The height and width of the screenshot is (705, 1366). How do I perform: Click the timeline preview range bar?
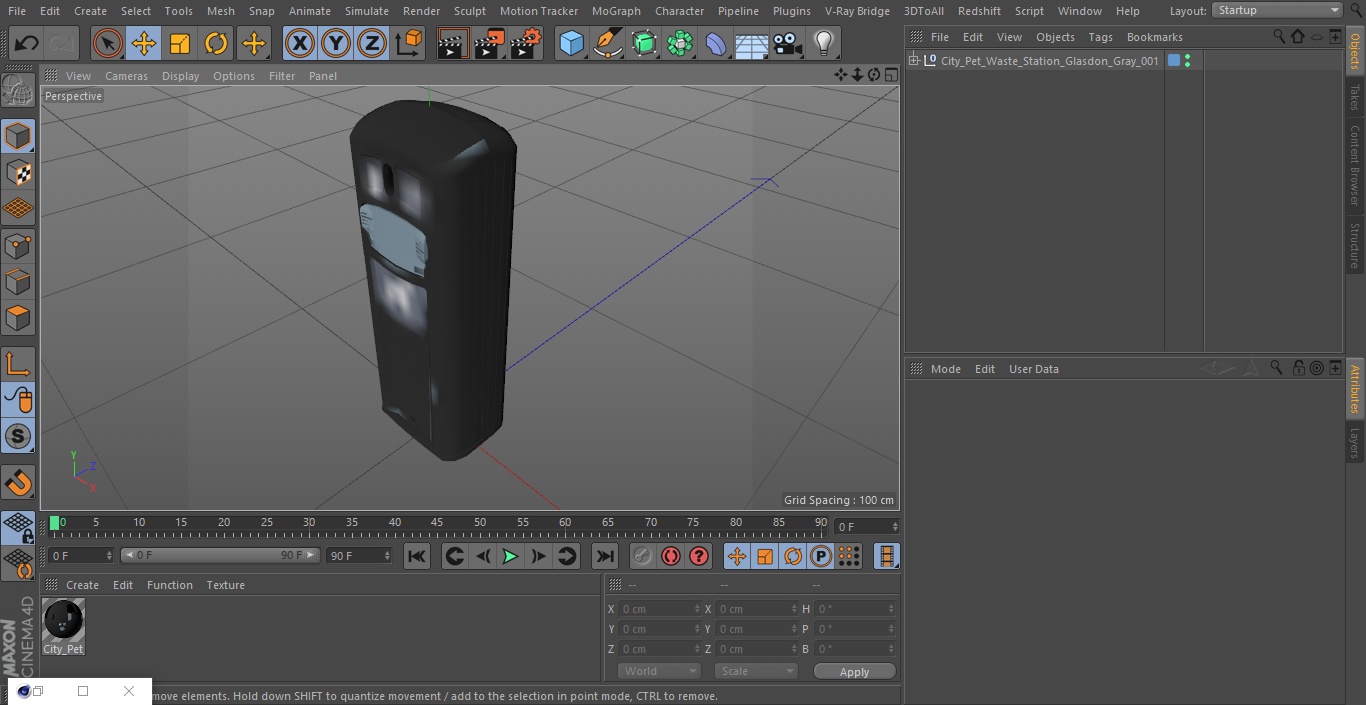pyautogui.click(x=220, y=555)
